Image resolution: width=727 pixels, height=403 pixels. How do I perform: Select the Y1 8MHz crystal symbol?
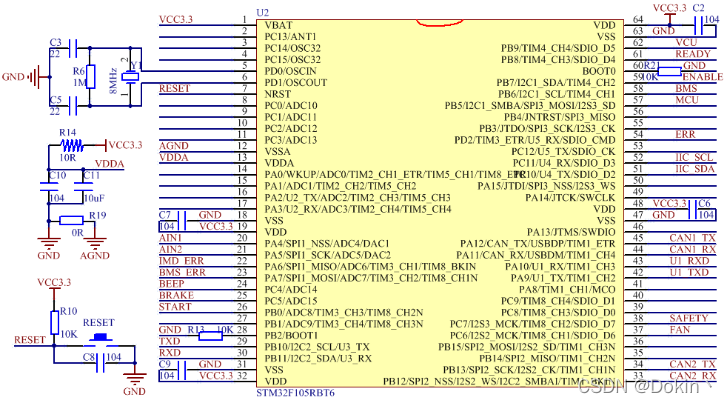[130, 77]
